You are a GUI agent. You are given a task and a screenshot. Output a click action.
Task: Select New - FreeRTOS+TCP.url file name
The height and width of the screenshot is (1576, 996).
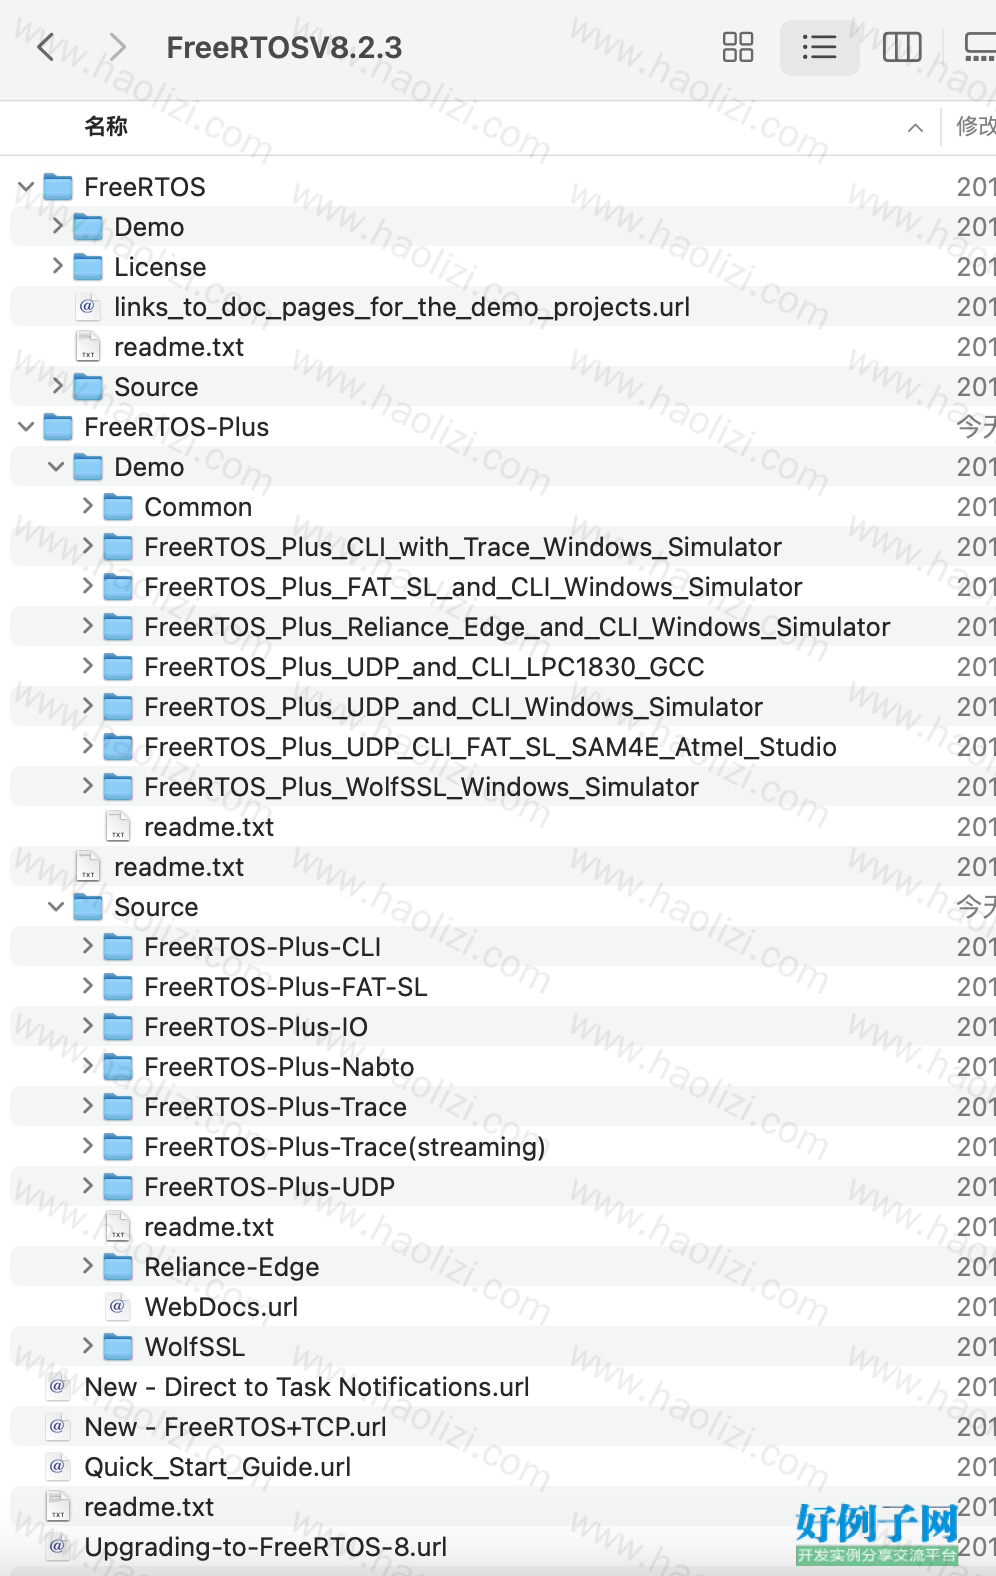pyautogui.click(x=235, y=1427)
